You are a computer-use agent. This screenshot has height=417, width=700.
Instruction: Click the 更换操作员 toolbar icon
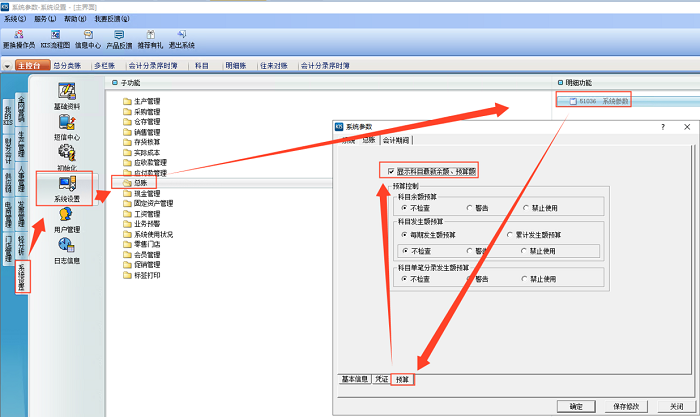[x=18, y=39]
